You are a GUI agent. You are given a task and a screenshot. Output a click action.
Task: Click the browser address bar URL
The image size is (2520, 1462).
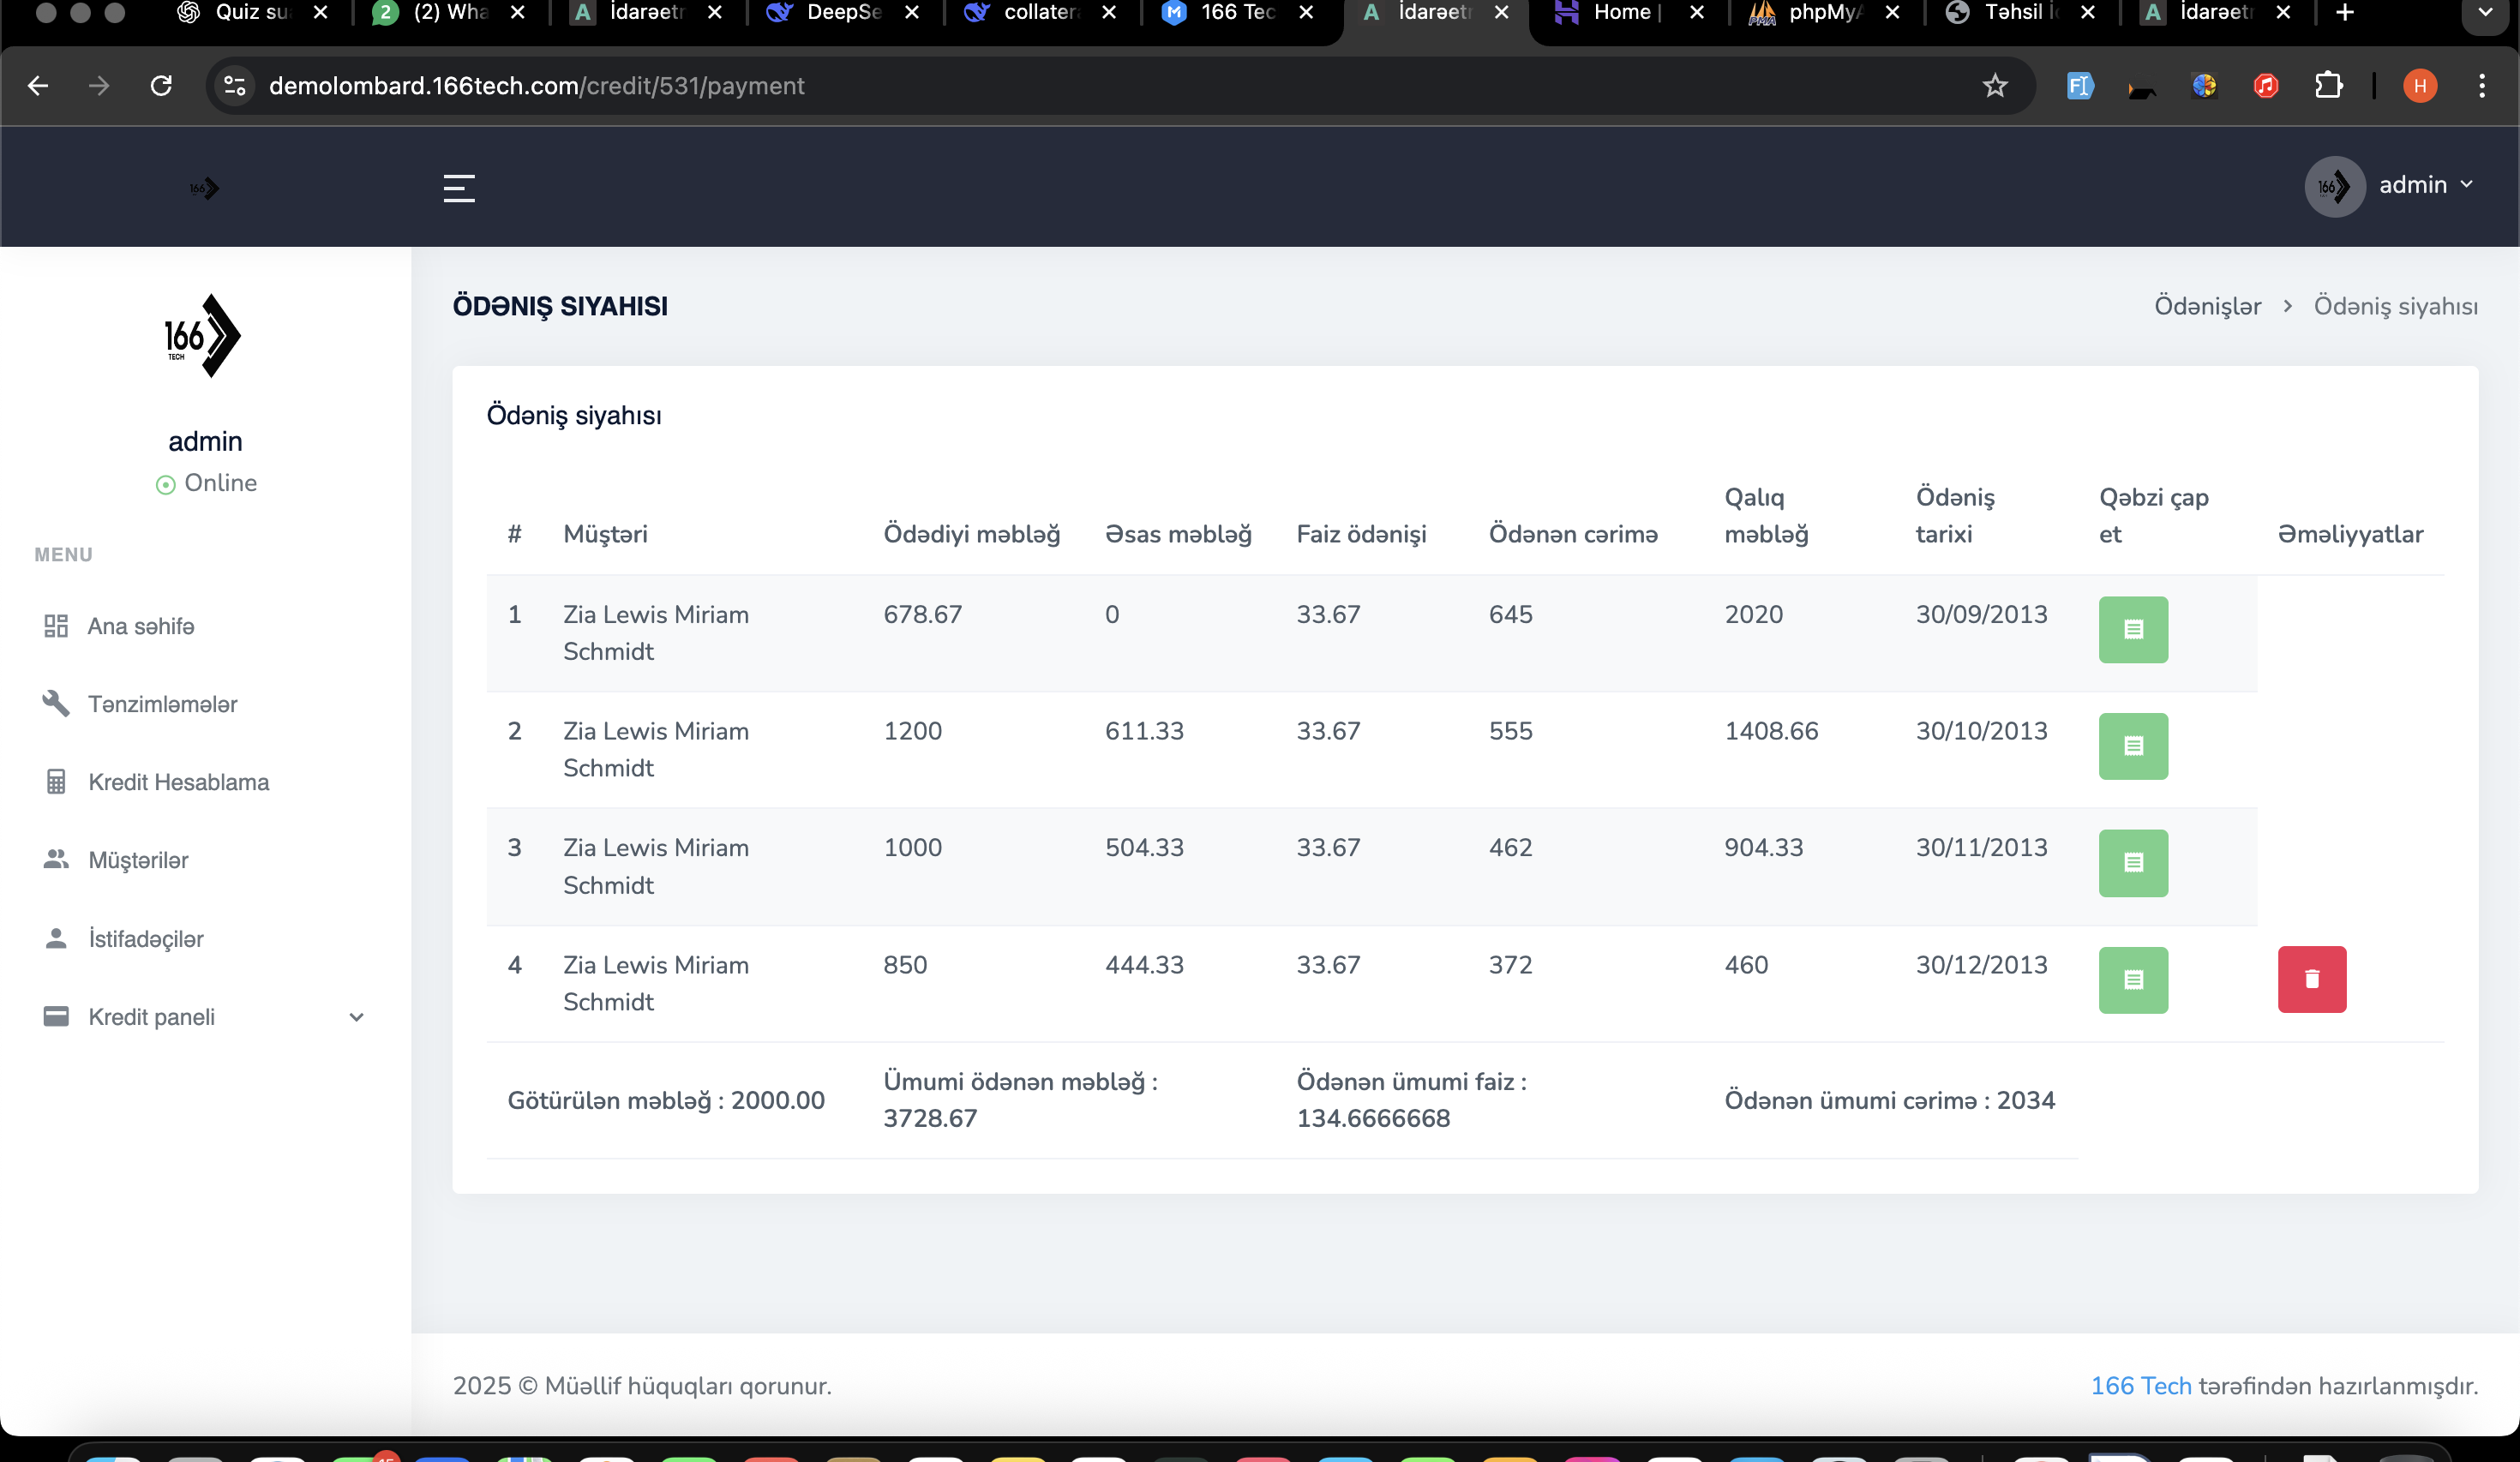tap(536, 86)
